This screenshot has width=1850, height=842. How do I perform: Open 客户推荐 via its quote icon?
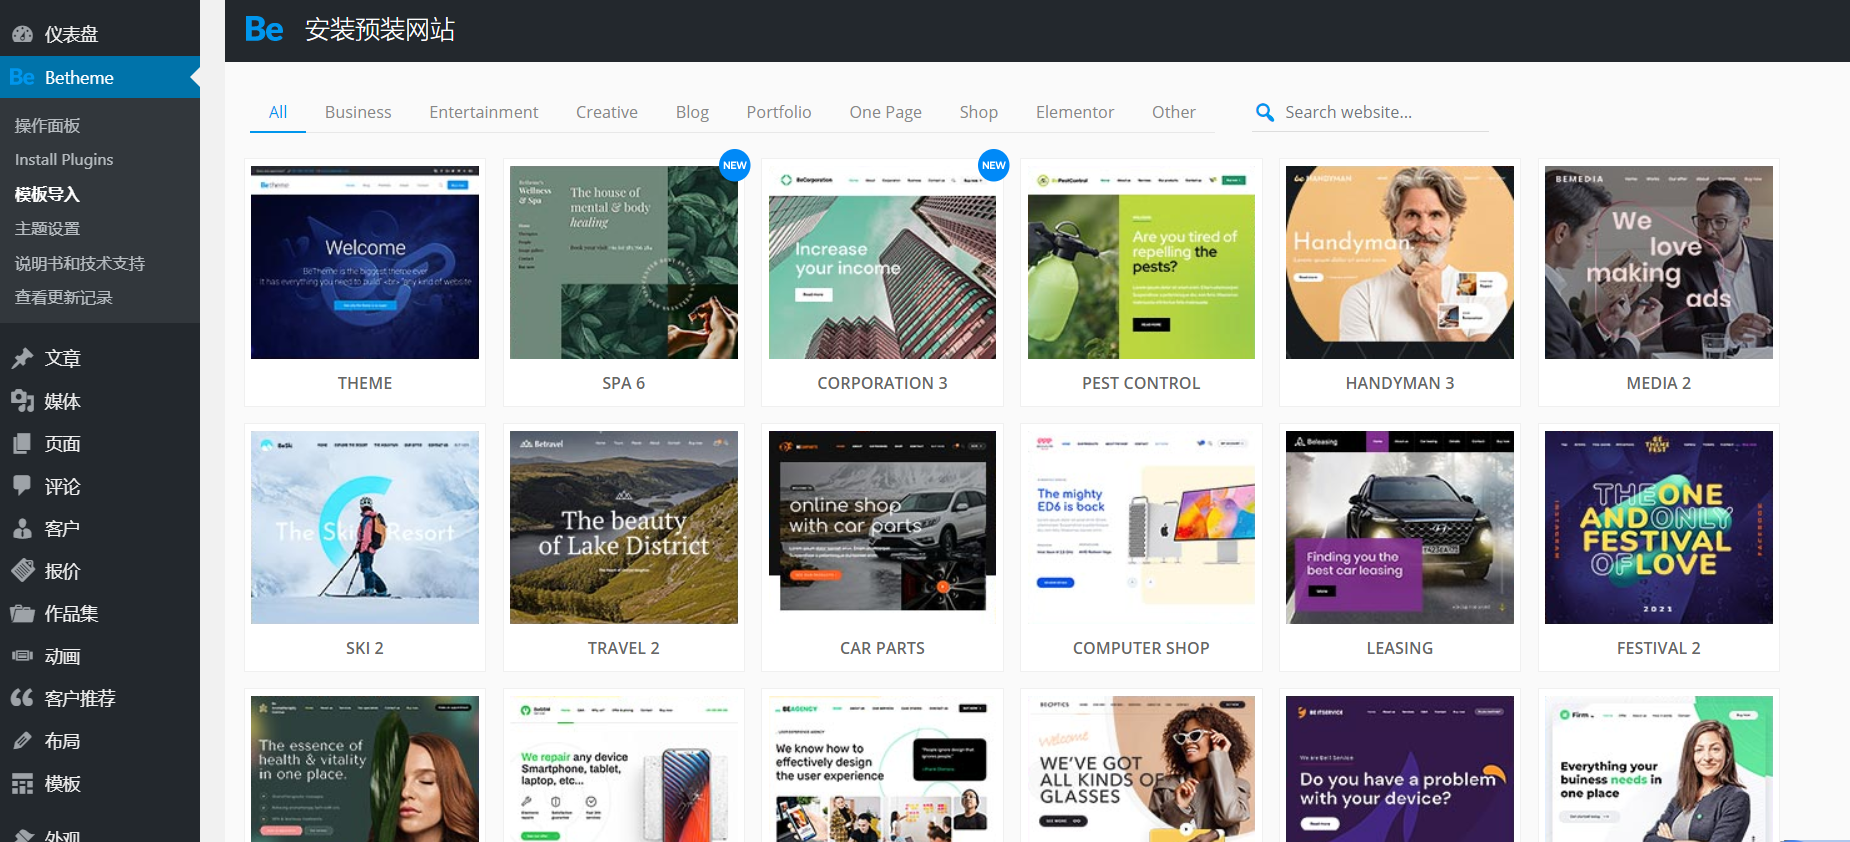[x=22, y=698]
